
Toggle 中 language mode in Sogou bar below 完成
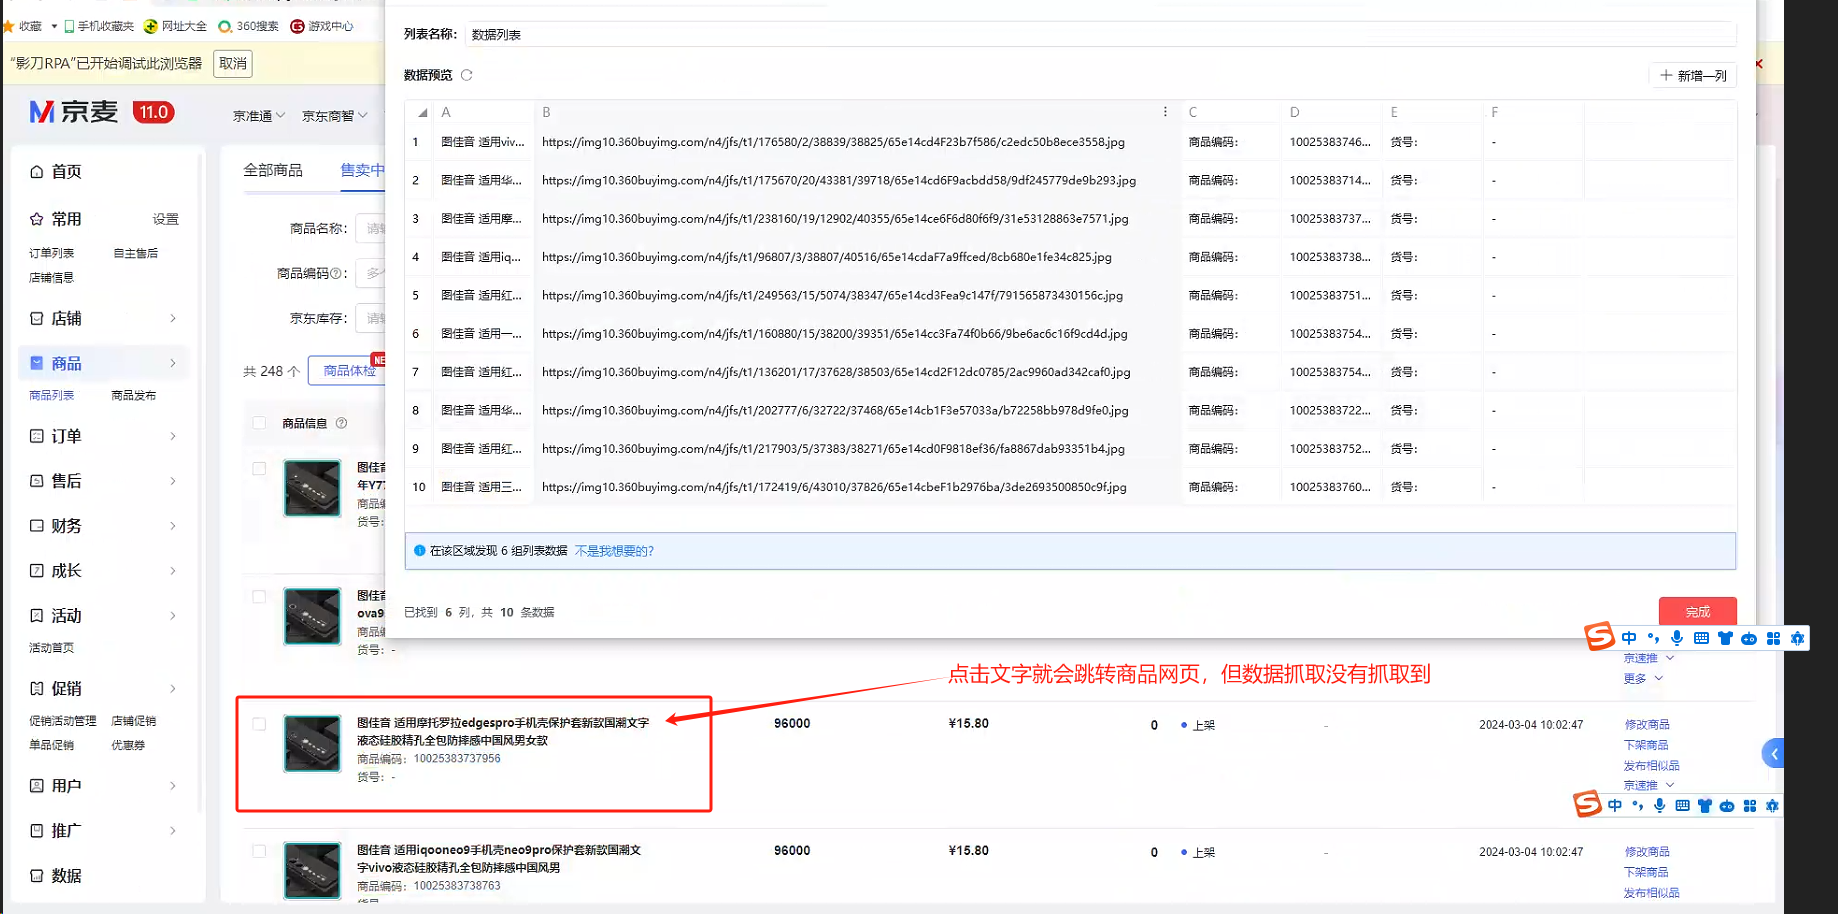tap(1629, 638)
